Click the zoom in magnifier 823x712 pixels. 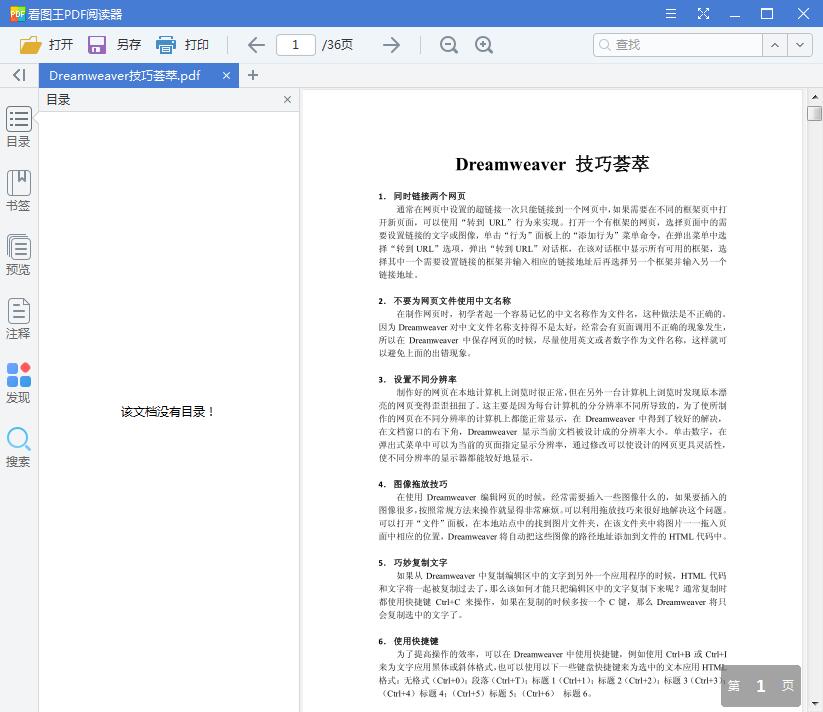(484, 45)
